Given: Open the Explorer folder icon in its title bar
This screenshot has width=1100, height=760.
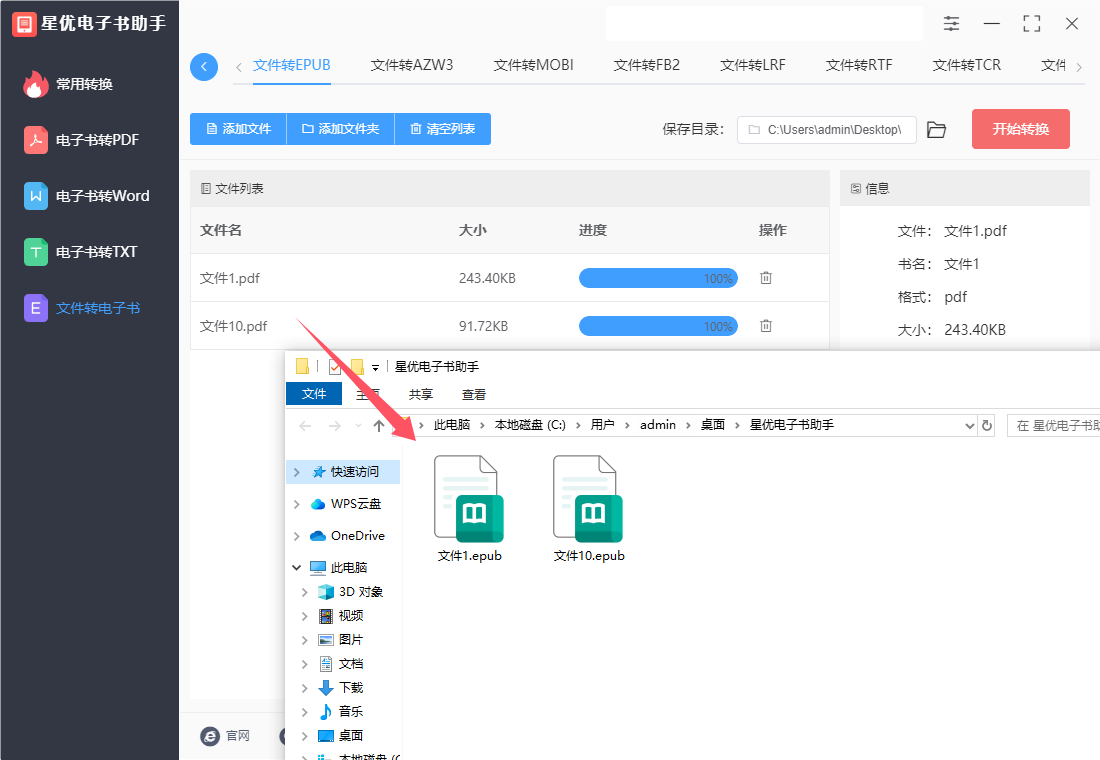Looking at the screenshot, I should (x=302, y=366).
